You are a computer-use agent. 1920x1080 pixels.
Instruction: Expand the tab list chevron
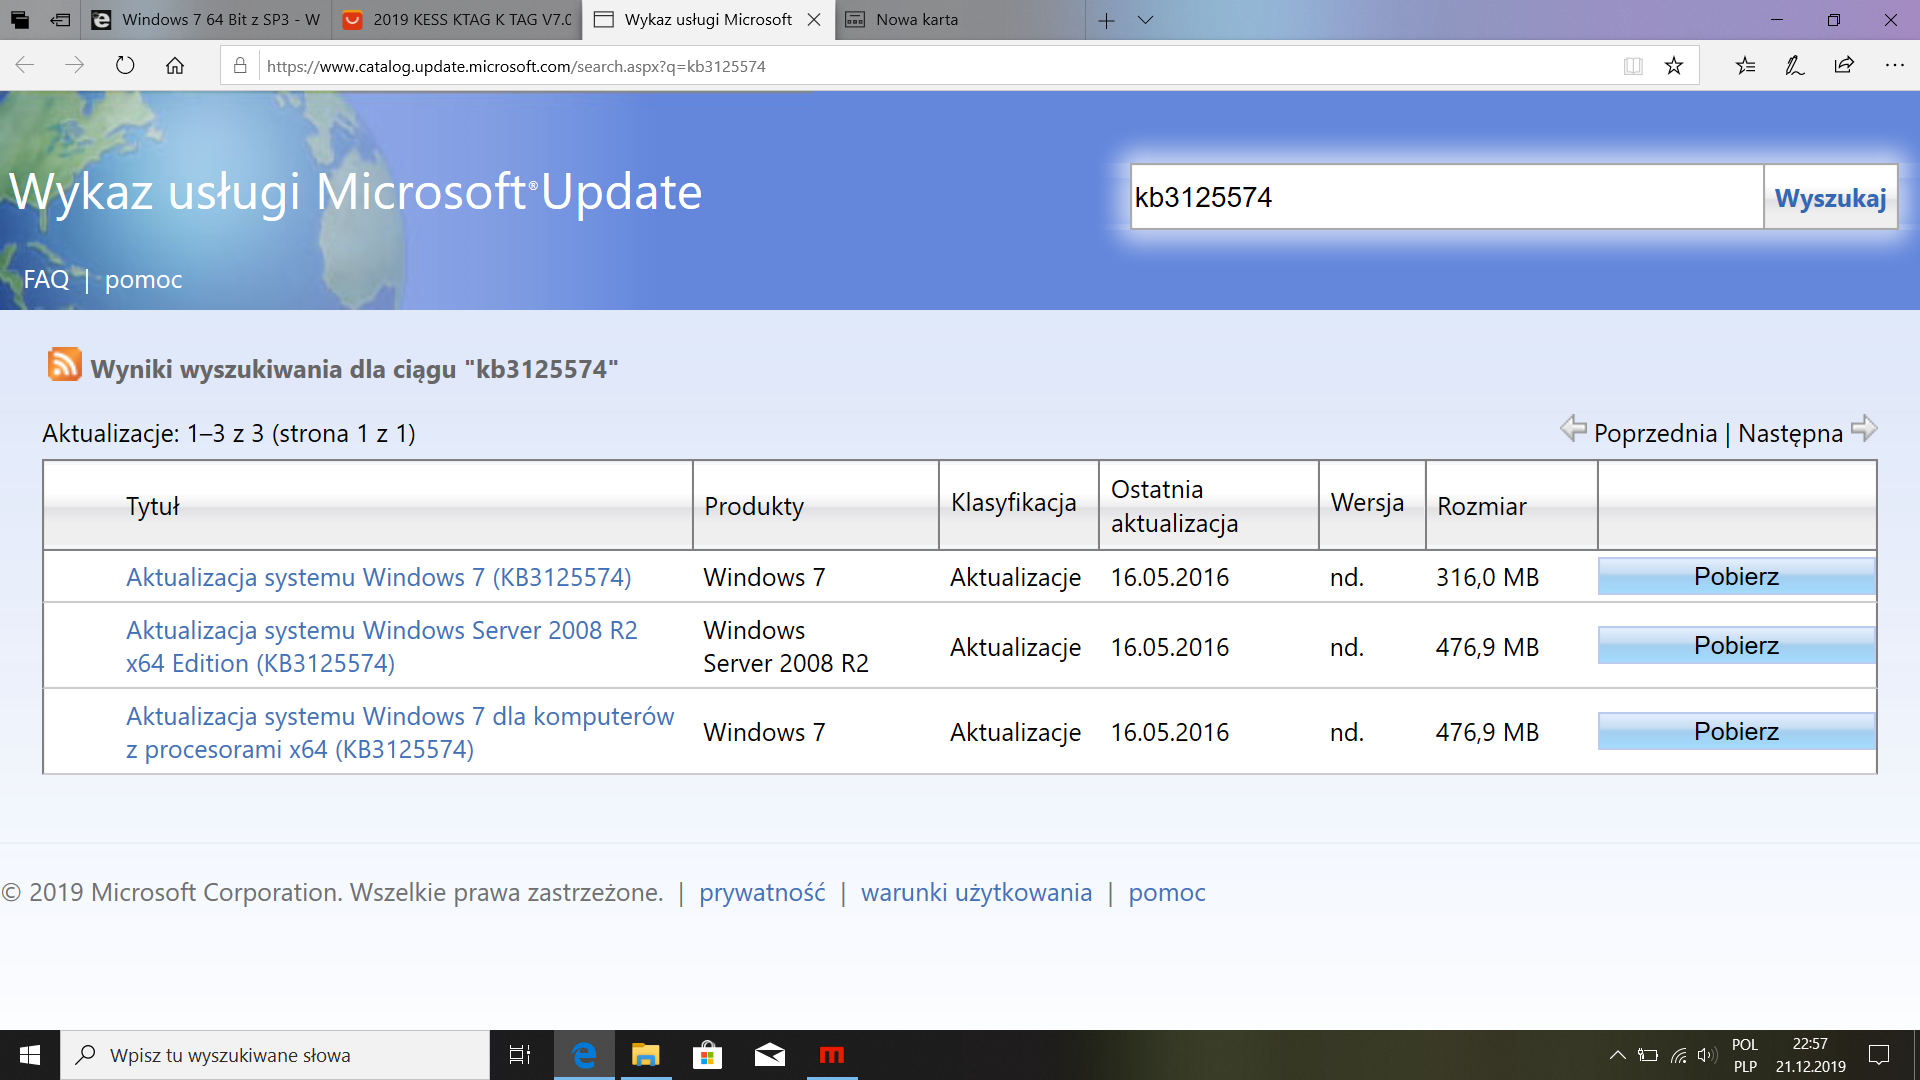point(1146,20)
